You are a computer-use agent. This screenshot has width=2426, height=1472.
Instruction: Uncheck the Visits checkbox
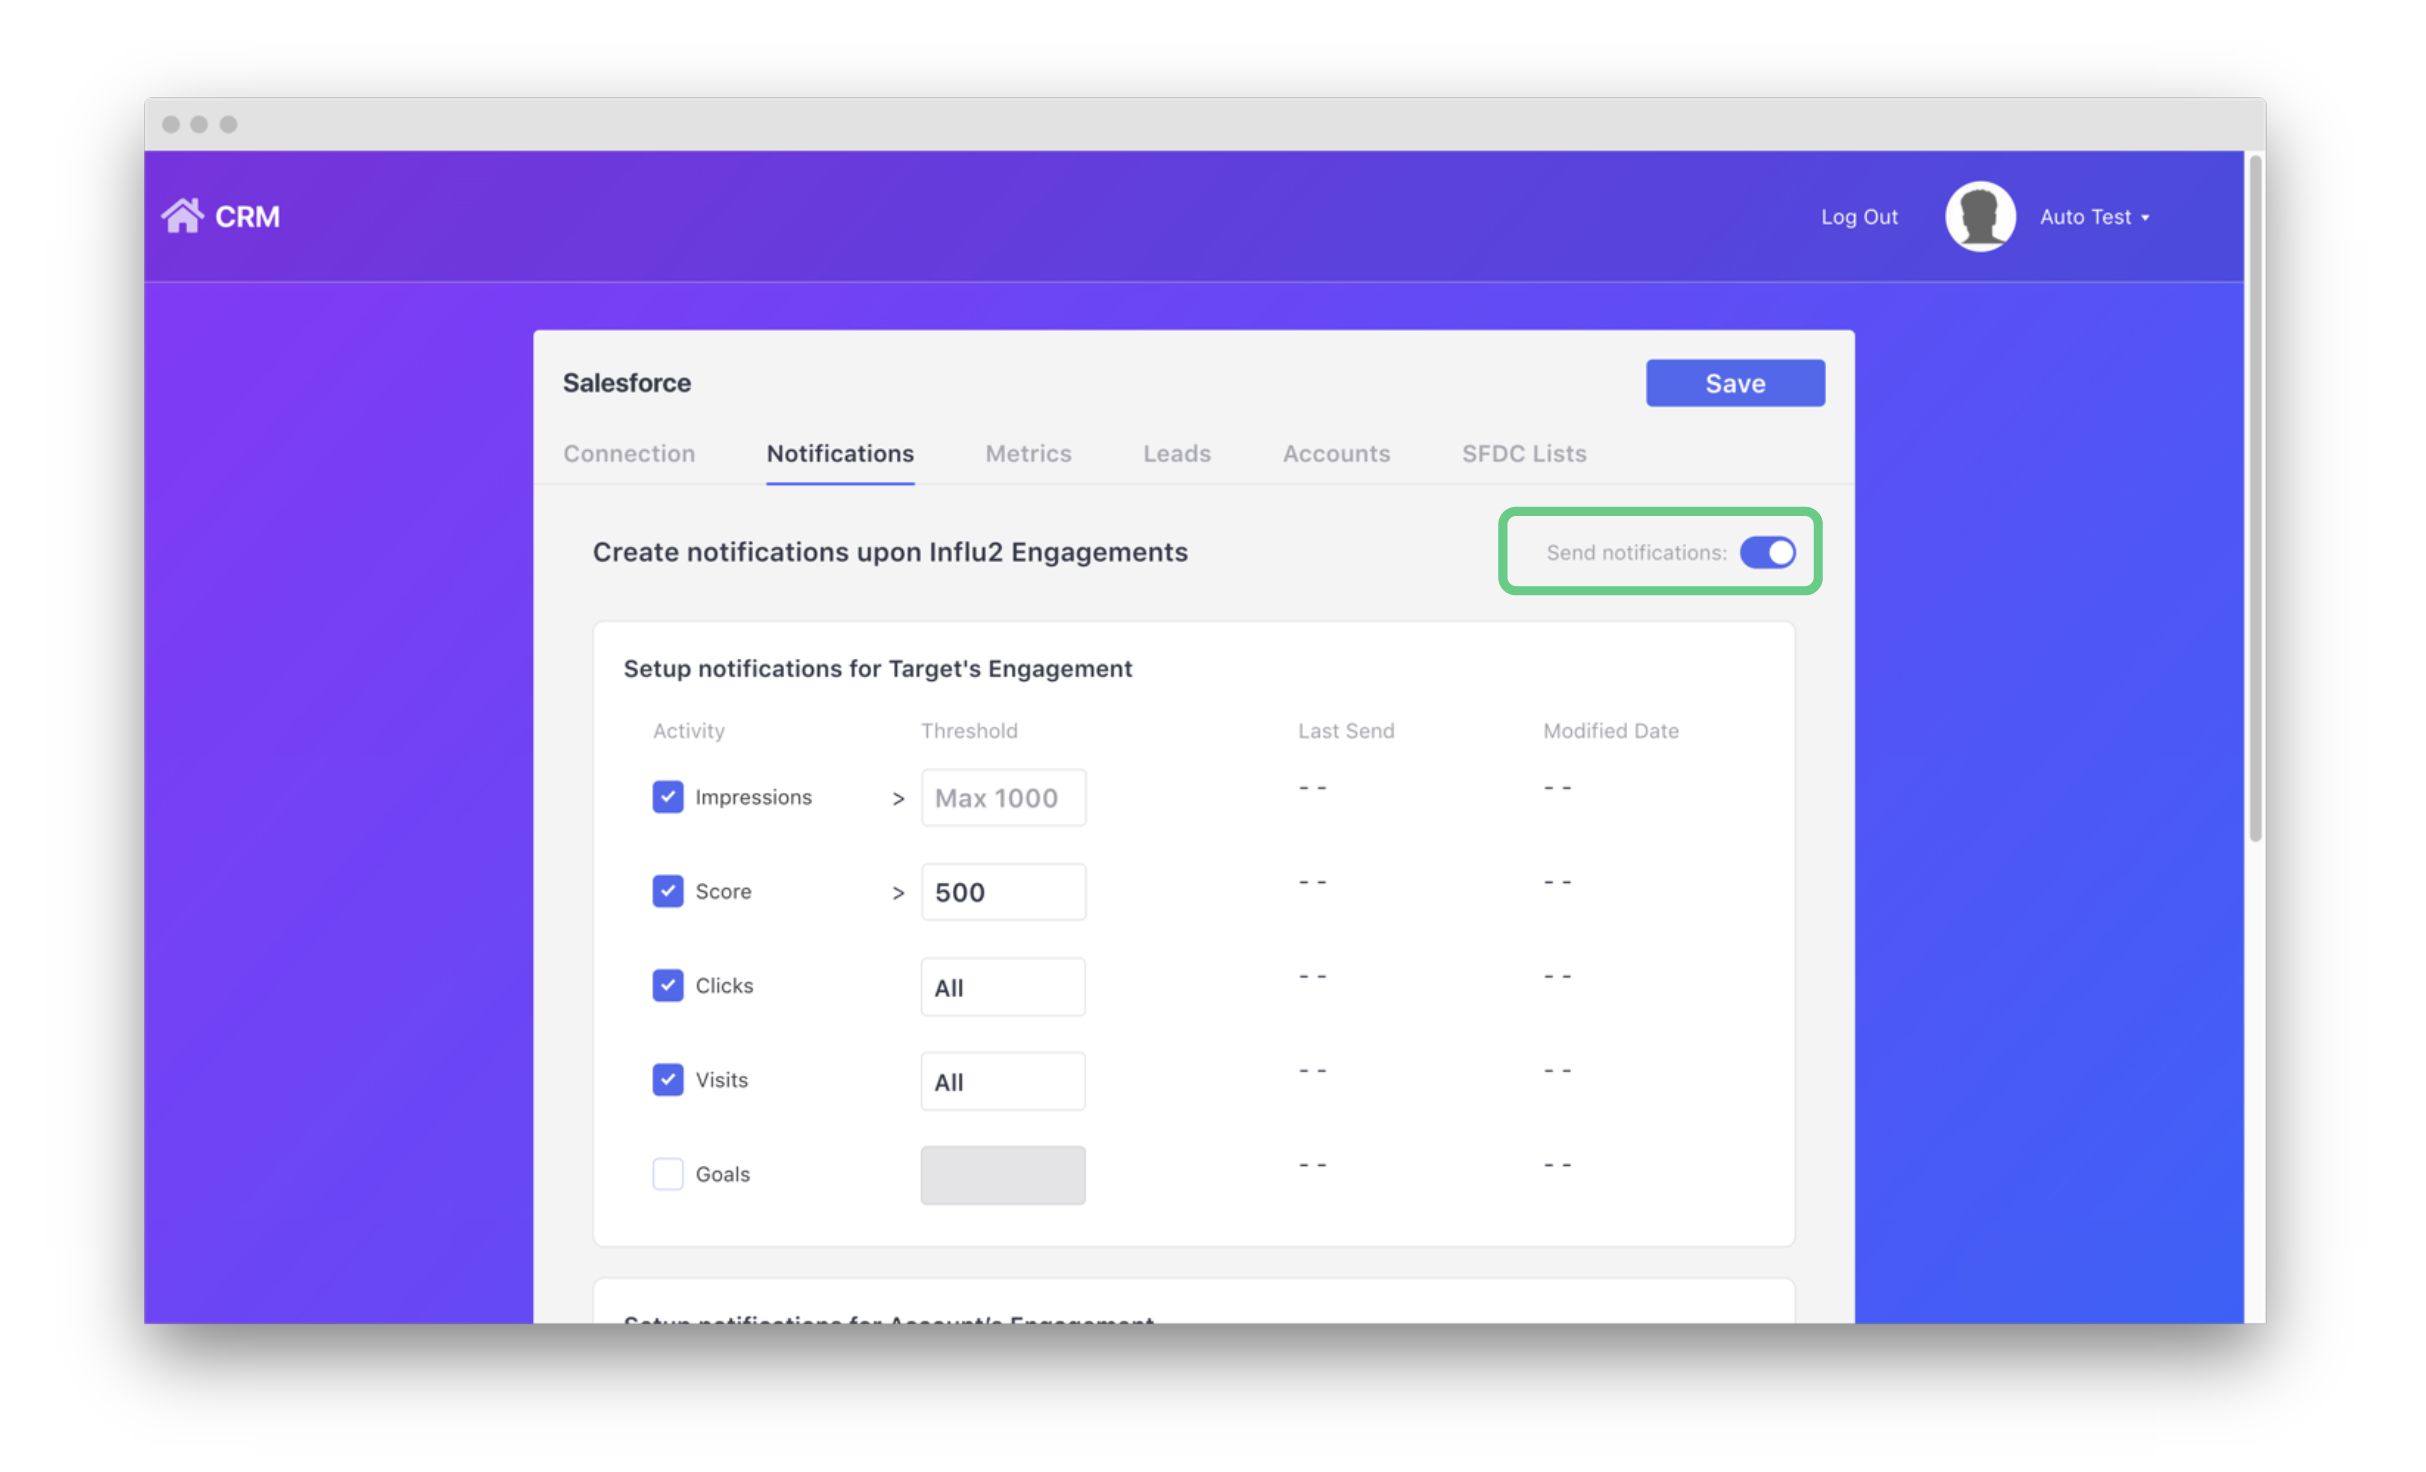coord(667,1079)
